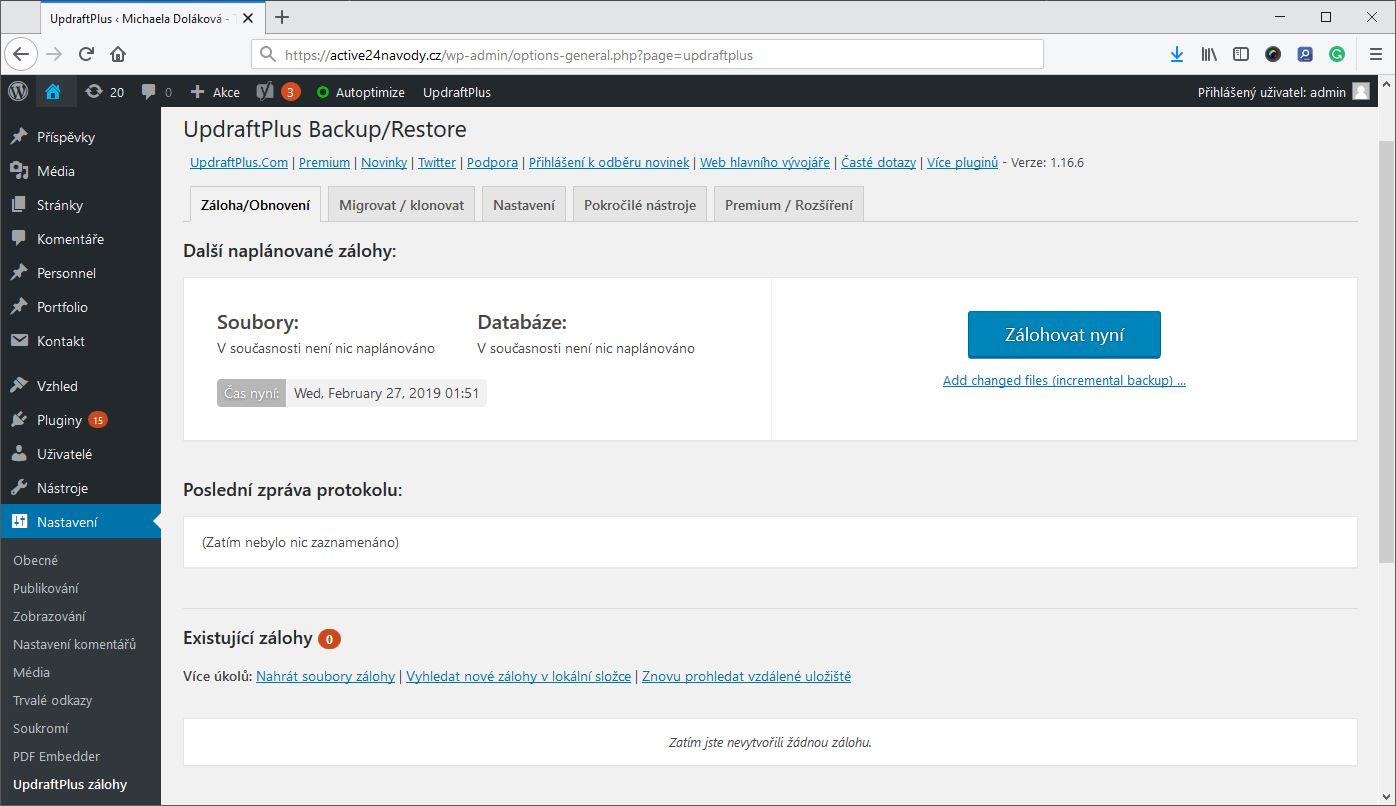Switch to Migrovat / klonovat tab
Image resolution: width=1396 pixels, height=806 pixels.
click(401, 204)
